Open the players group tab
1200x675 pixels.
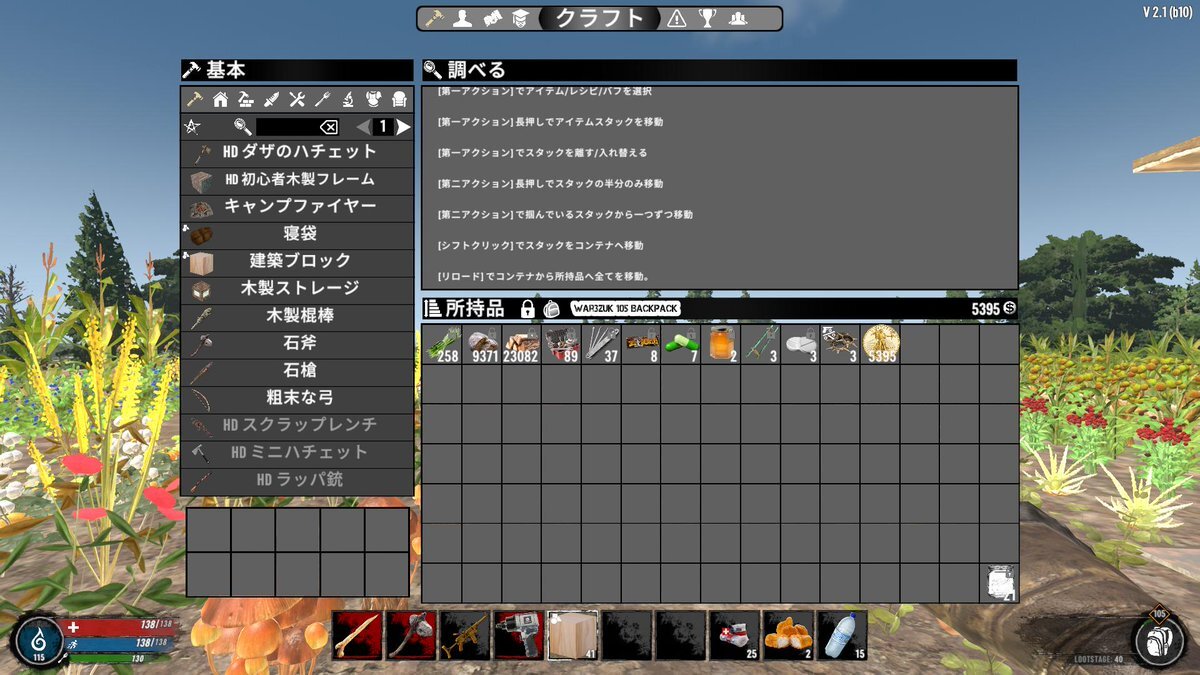pyautogui.click(x=737, y=18)
